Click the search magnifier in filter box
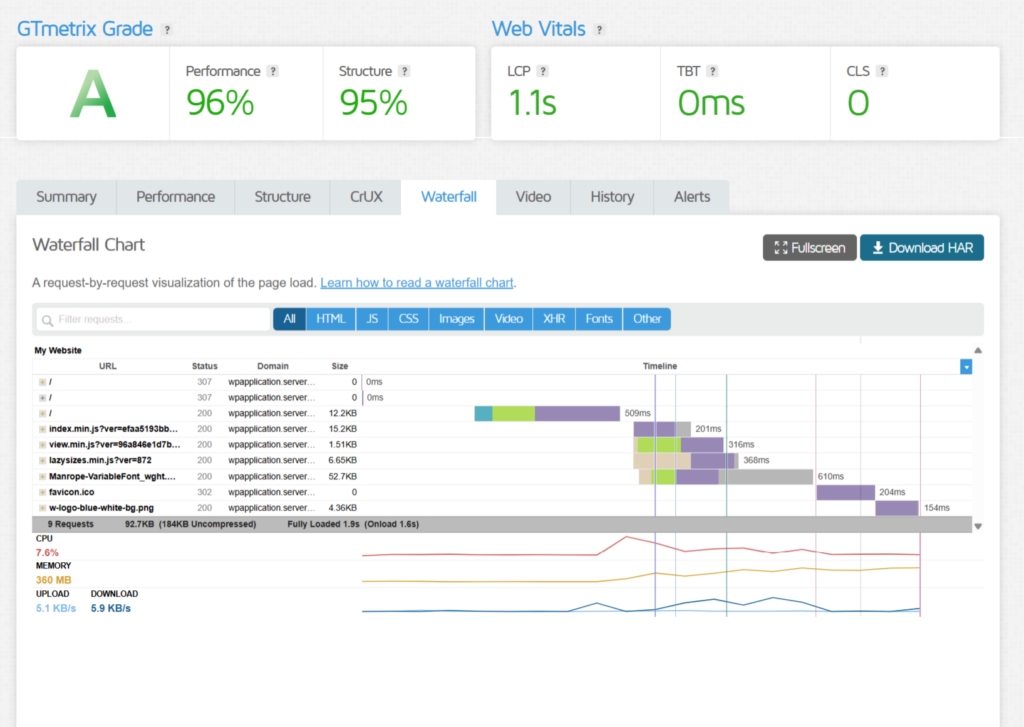The image size is (1024, 727). [47, 320]
